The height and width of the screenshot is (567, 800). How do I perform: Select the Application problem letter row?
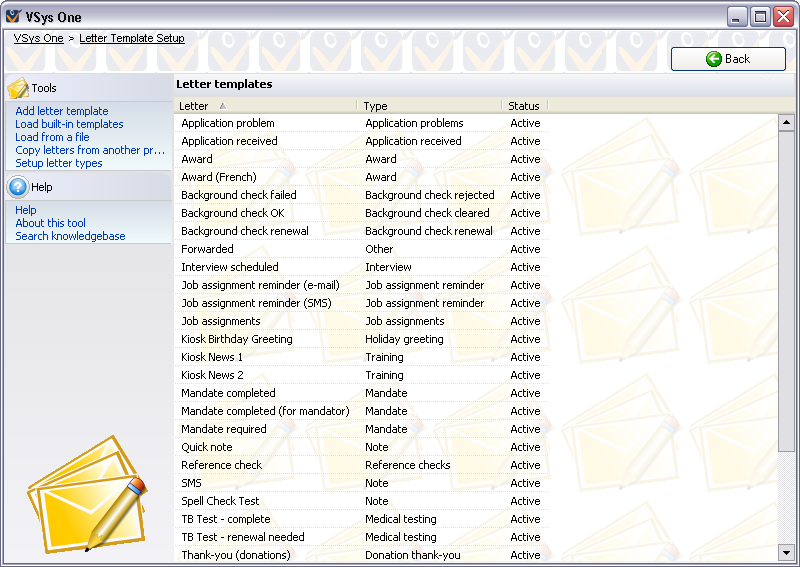pos(362,123)
